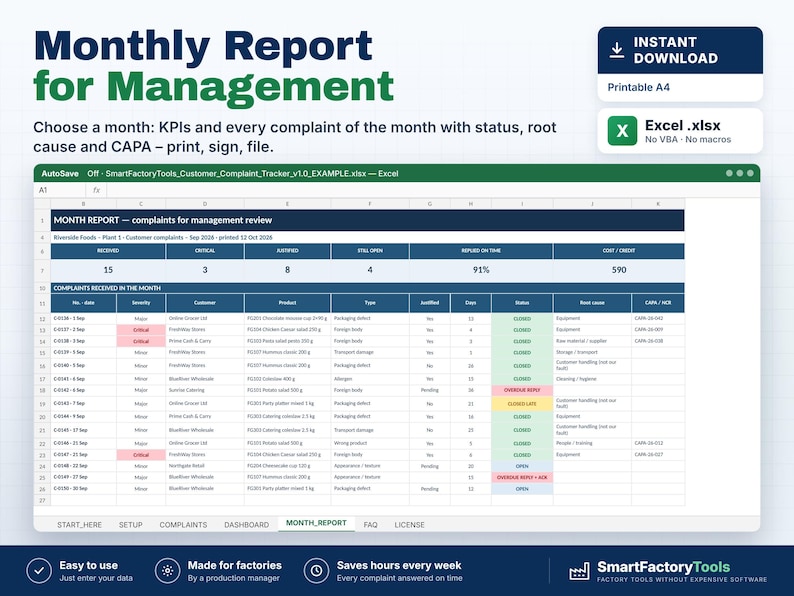Click the SmartFactoryTools factory logo icon
This screenshot has height=596, width=794.
coord(579,571)
